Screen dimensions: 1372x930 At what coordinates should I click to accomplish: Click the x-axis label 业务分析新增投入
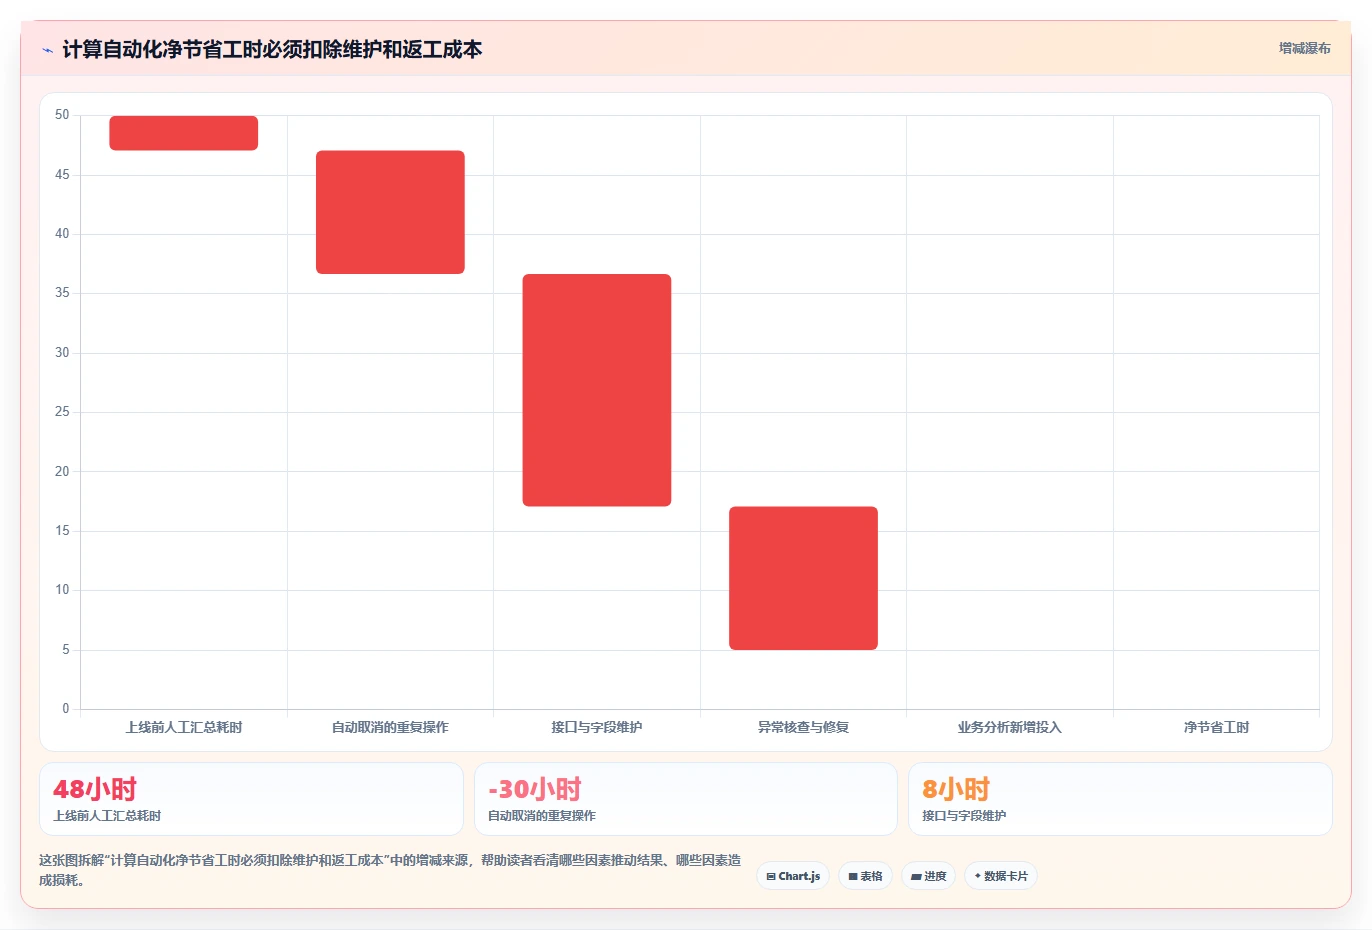pyautogui.click(x=1010, y=727)
